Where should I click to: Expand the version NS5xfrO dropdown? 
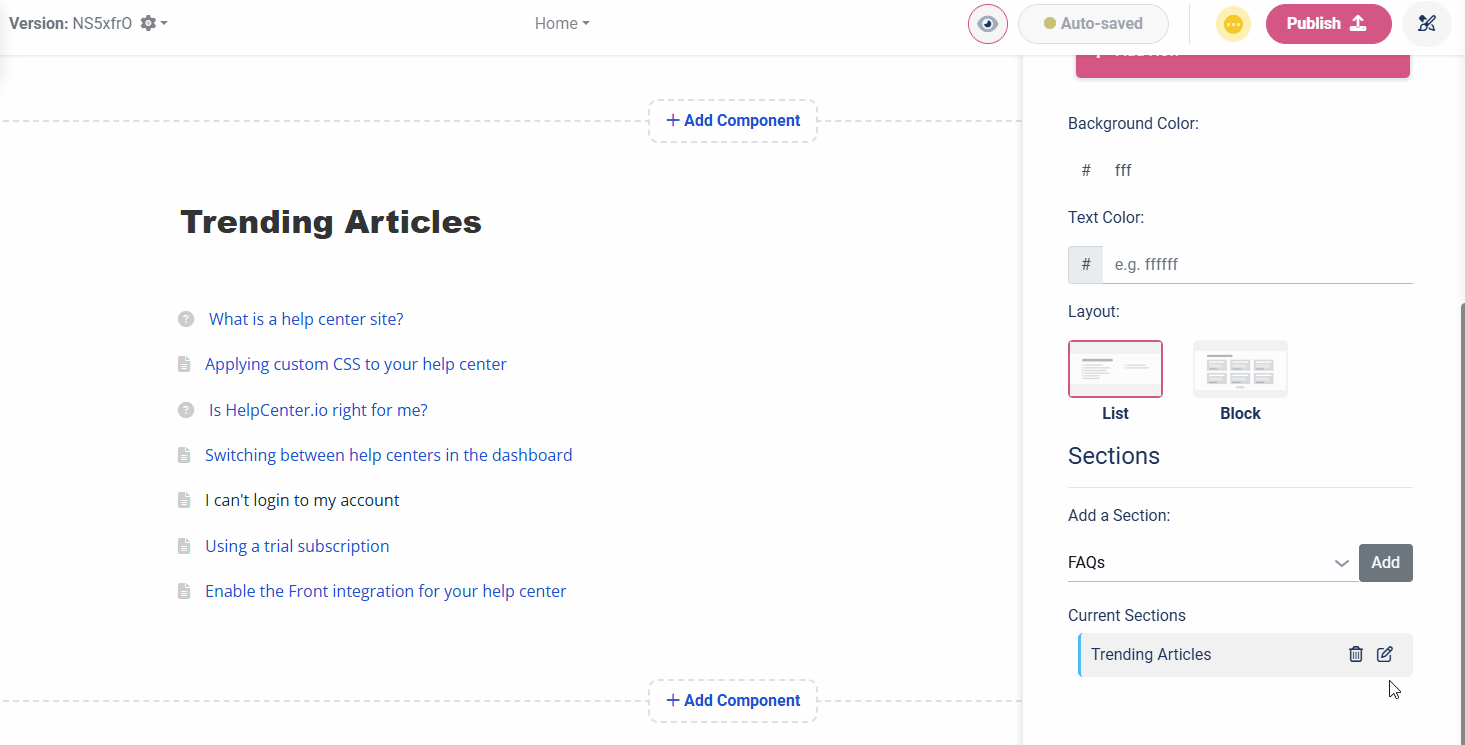pos(164,23)
